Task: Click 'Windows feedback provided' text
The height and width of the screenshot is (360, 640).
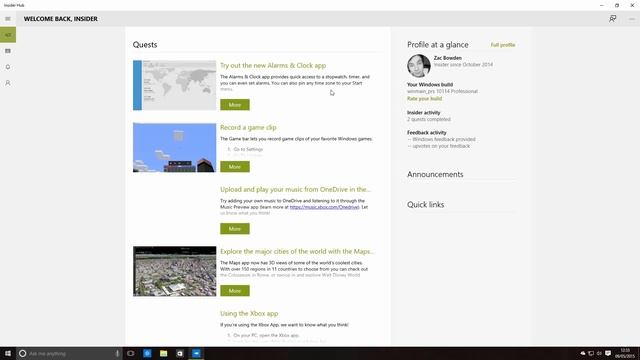Action: pos(441,140)
